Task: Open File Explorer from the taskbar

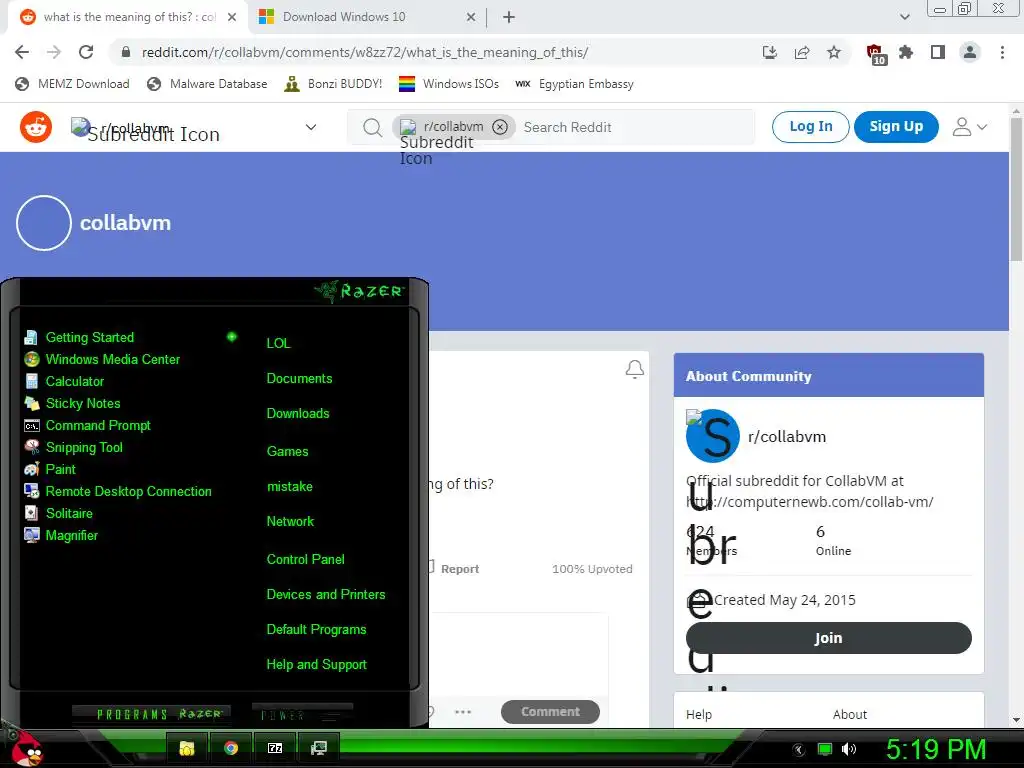Action: (187, 748)
